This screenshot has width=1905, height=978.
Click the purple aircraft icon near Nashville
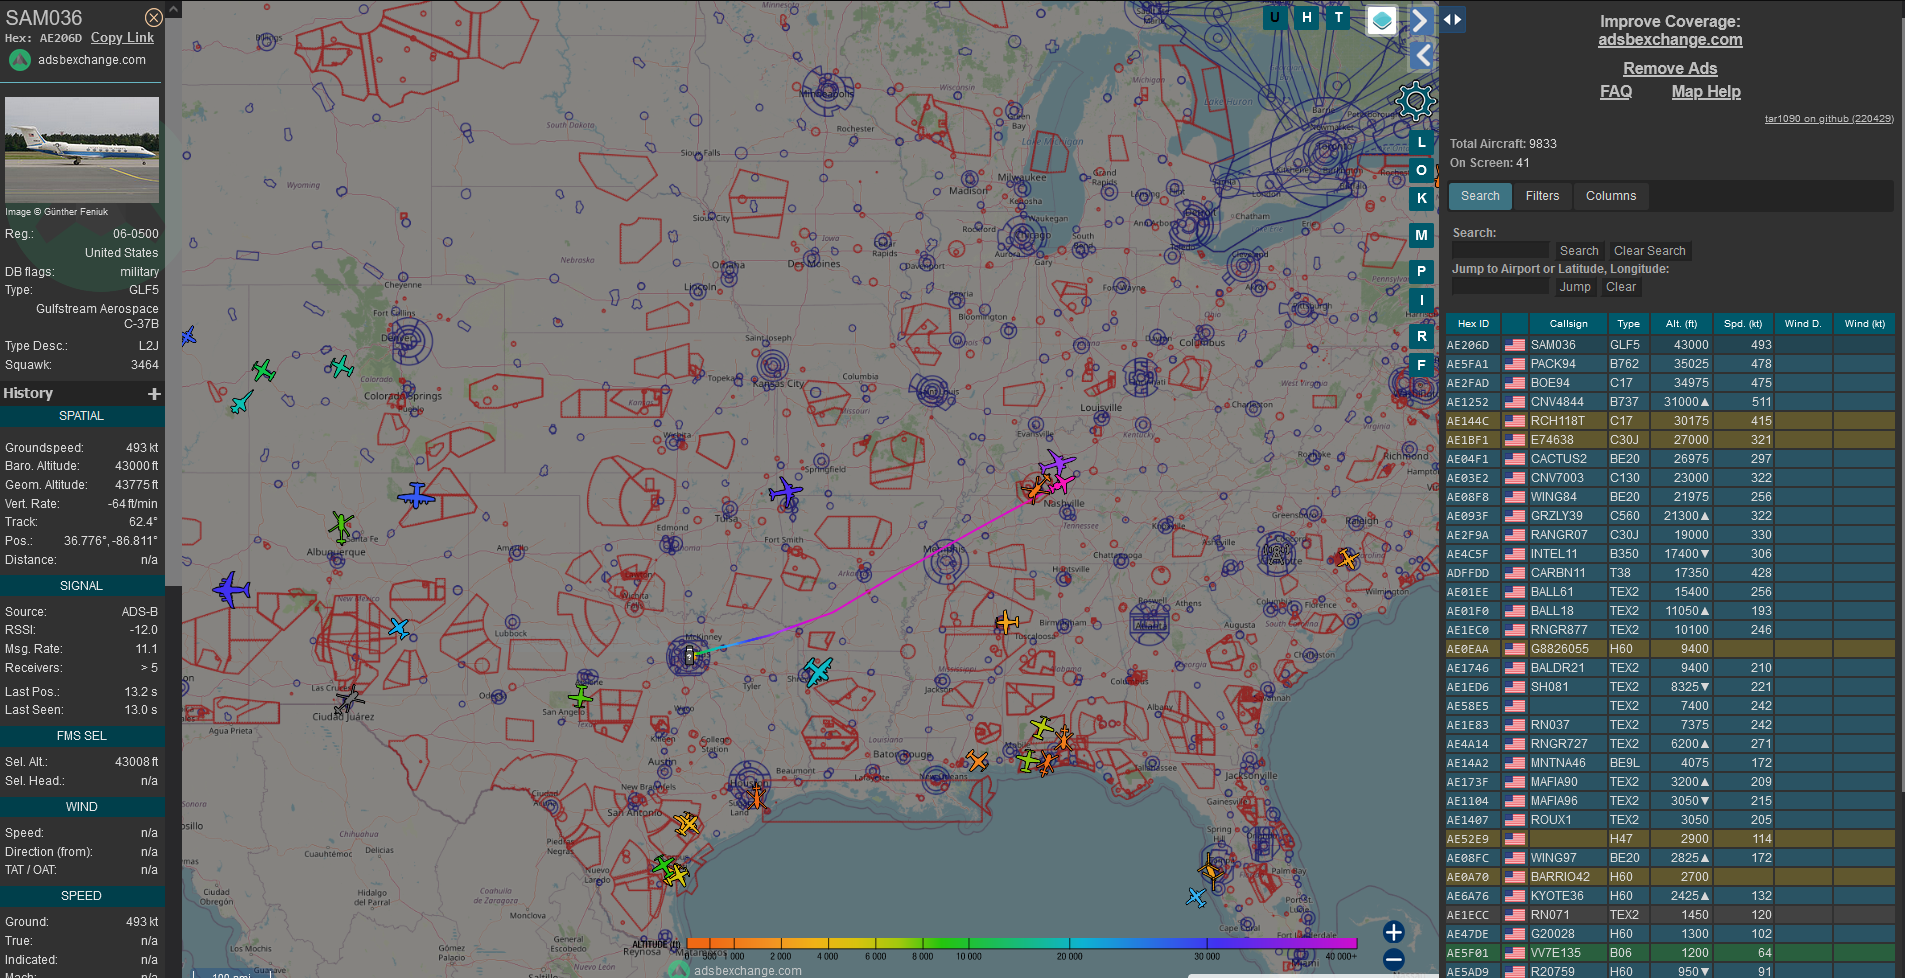[1057, 464]
